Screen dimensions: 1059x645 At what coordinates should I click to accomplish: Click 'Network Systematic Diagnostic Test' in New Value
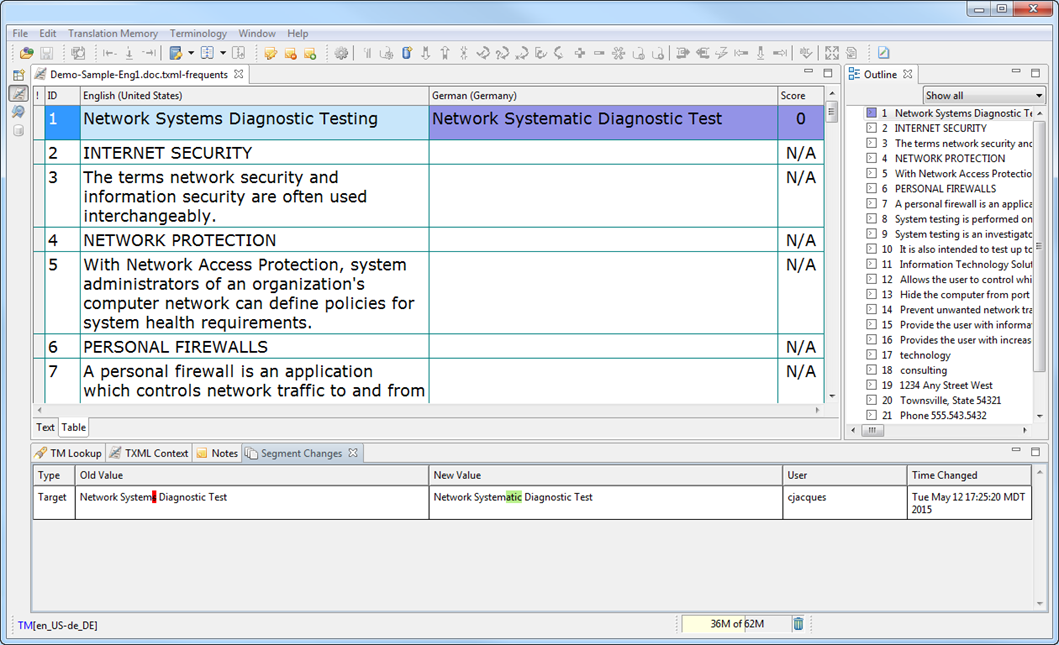[513, 497]
